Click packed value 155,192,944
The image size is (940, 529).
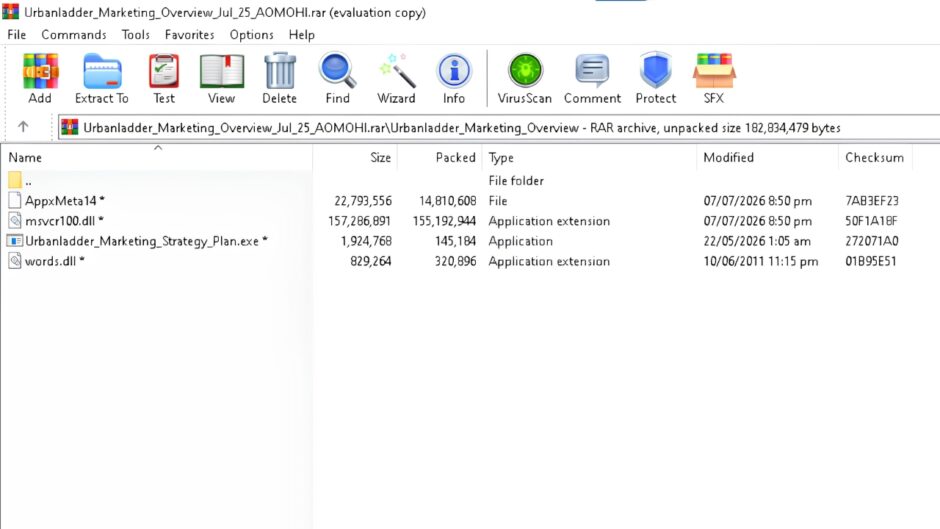pos(444,221)
